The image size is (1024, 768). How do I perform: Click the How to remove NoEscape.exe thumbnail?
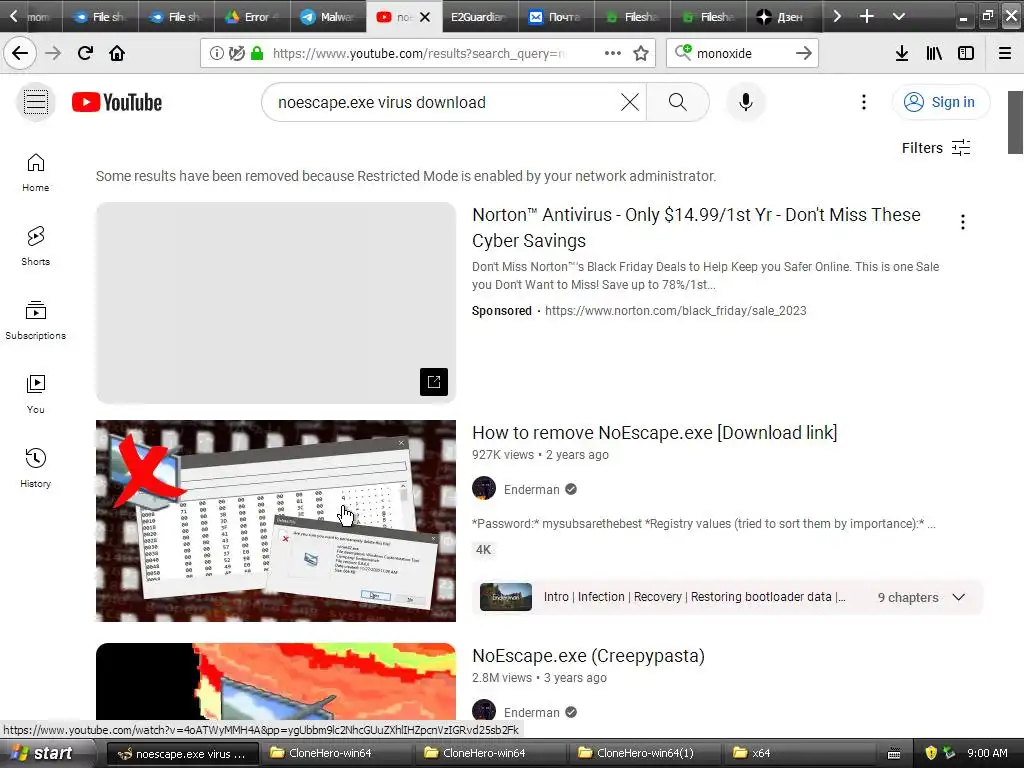pyautogui.click(x=276, y=520)
